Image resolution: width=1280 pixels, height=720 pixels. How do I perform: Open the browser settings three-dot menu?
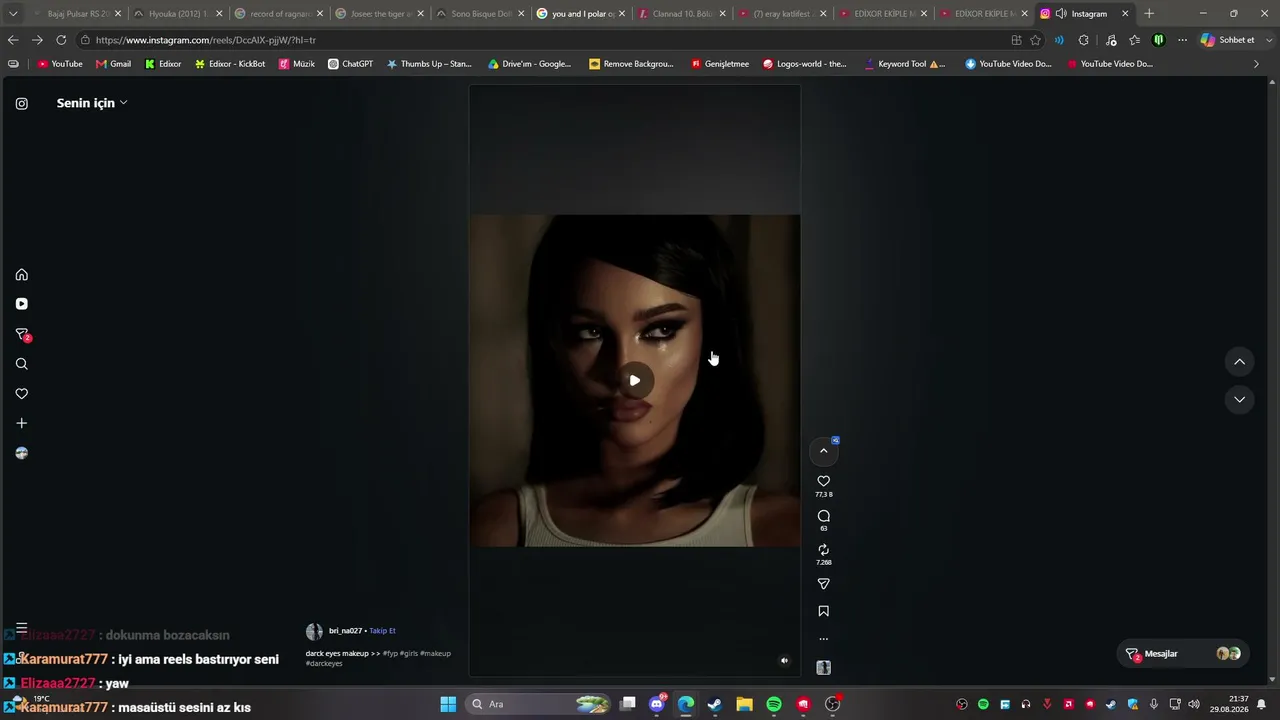coord(1182,40)
